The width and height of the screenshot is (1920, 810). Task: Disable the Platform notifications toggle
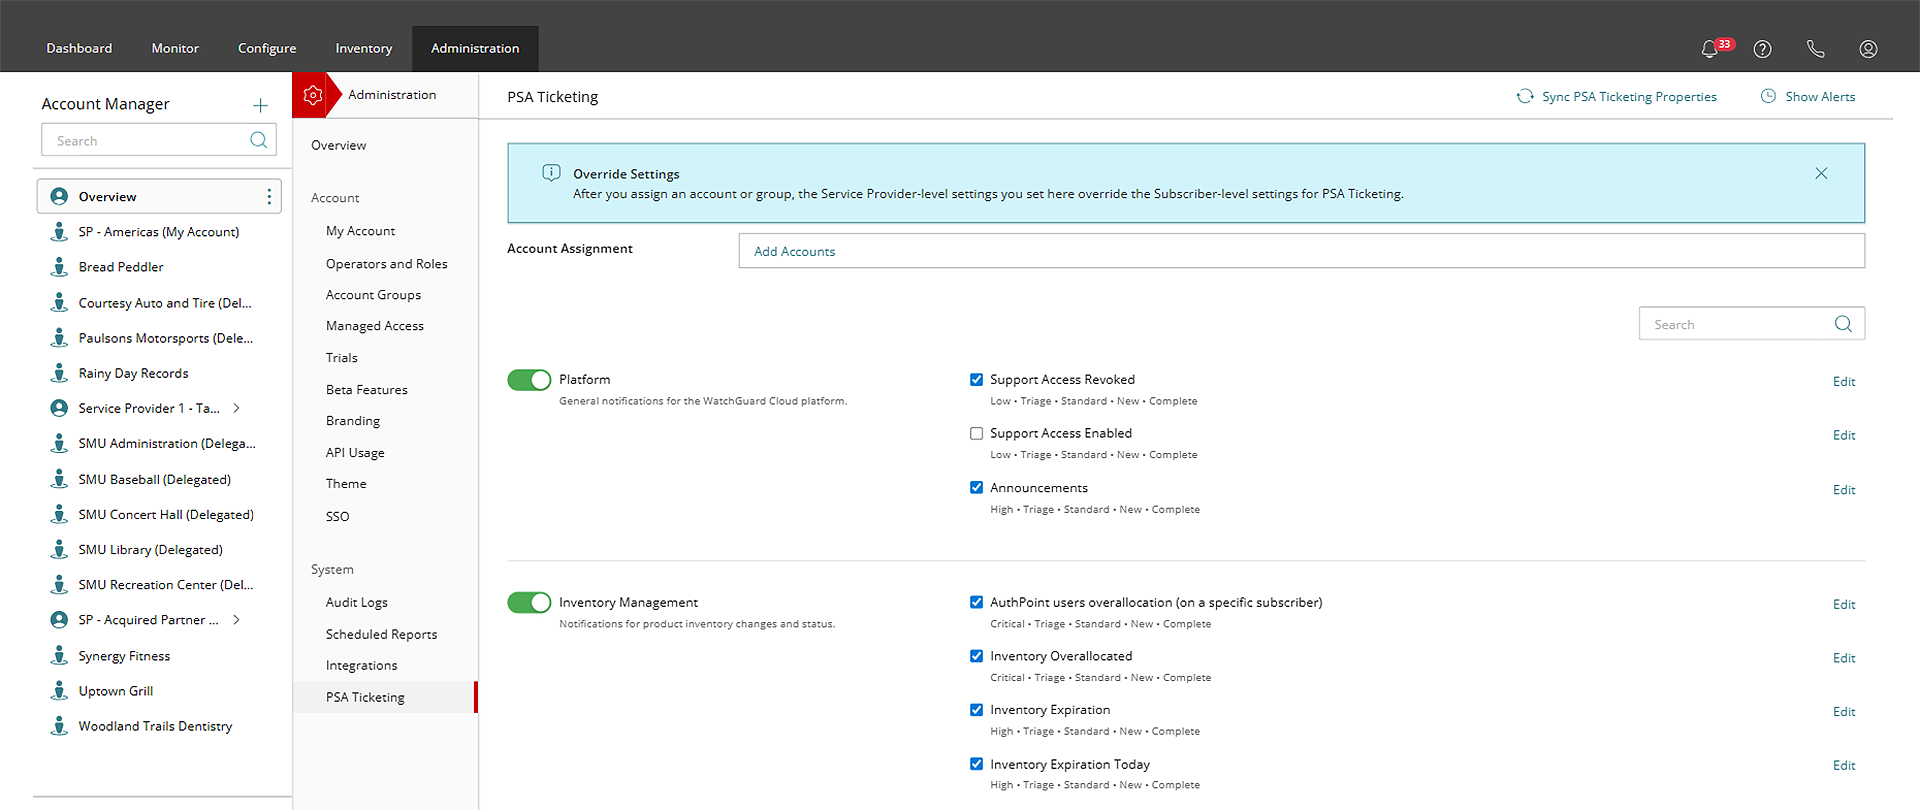(529, 380)
